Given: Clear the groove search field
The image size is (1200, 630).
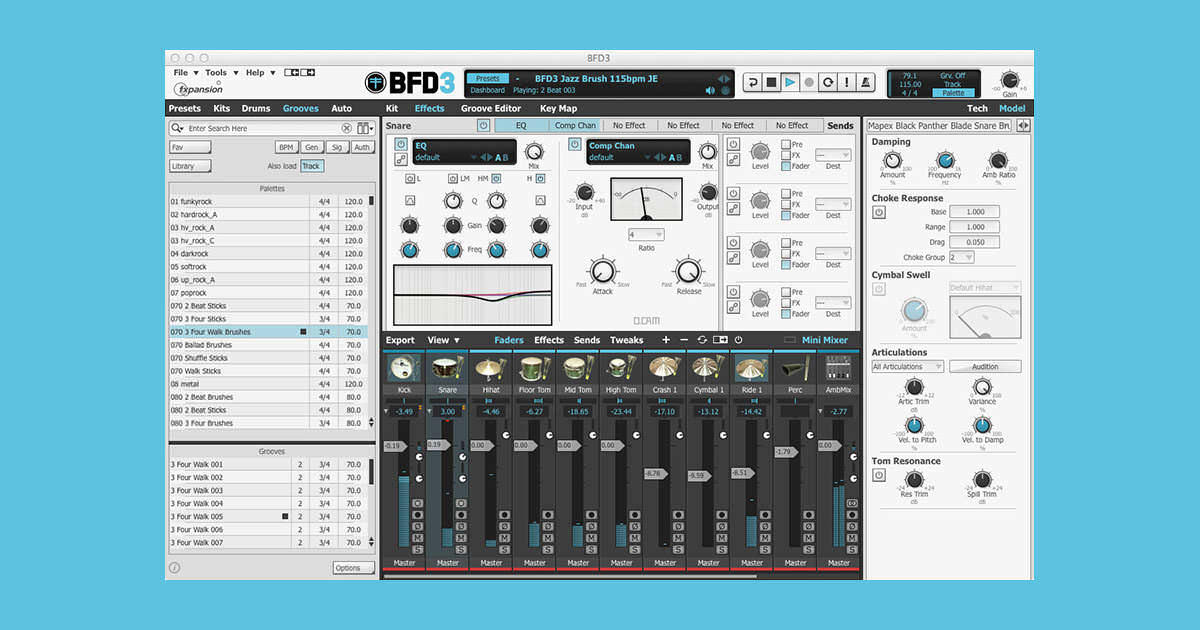Looking at the screenshot, I should (x=347, y=128).
